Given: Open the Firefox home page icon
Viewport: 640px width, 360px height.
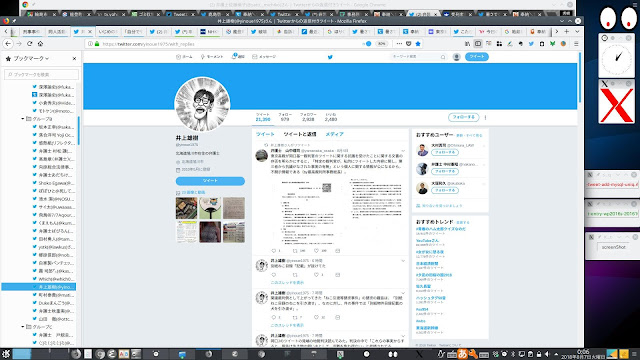Looking at the screenshot, I should coord(40,44).
